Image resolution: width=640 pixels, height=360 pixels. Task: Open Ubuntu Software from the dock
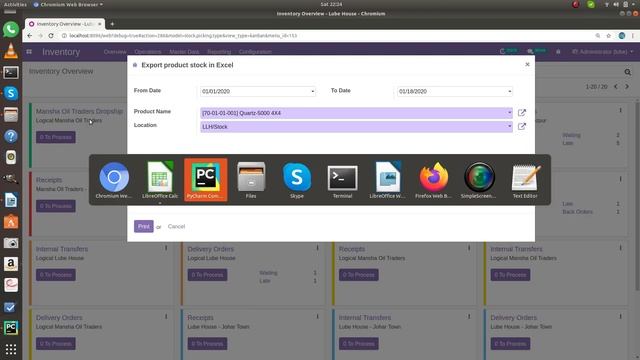tap(11, 222)
